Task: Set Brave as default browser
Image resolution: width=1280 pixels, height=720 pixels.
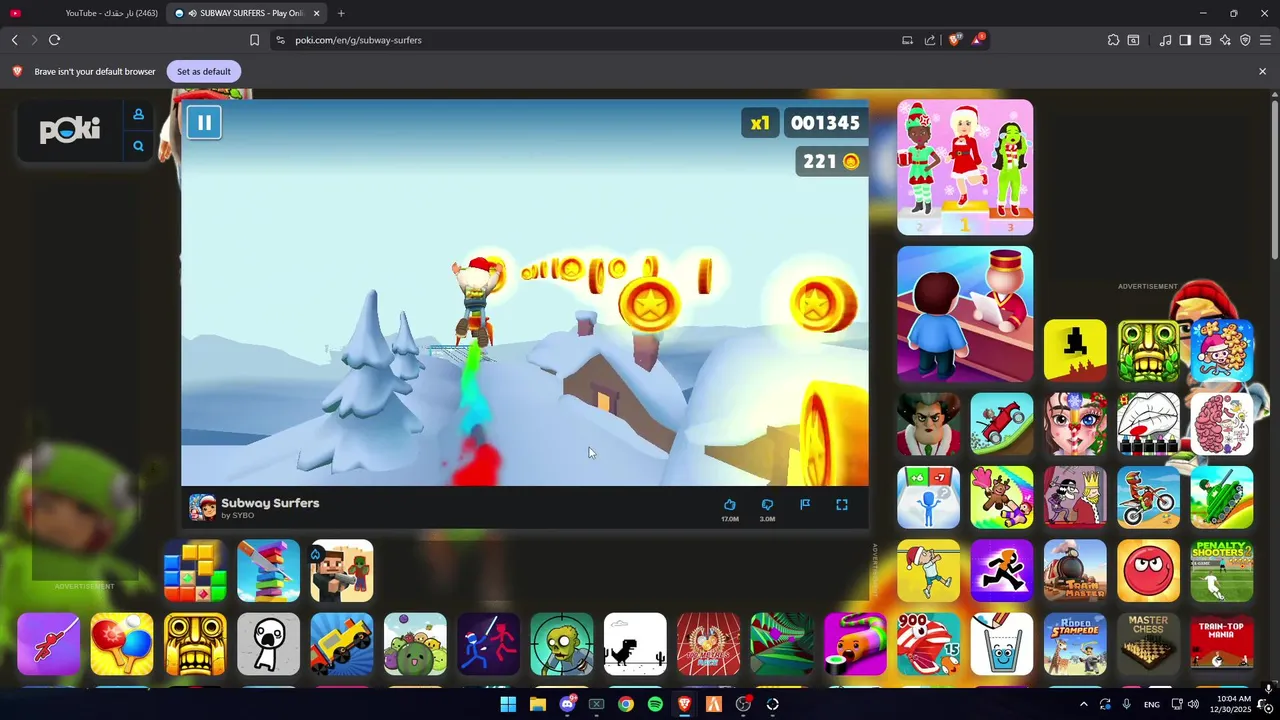Action: [x=204, y=71]
